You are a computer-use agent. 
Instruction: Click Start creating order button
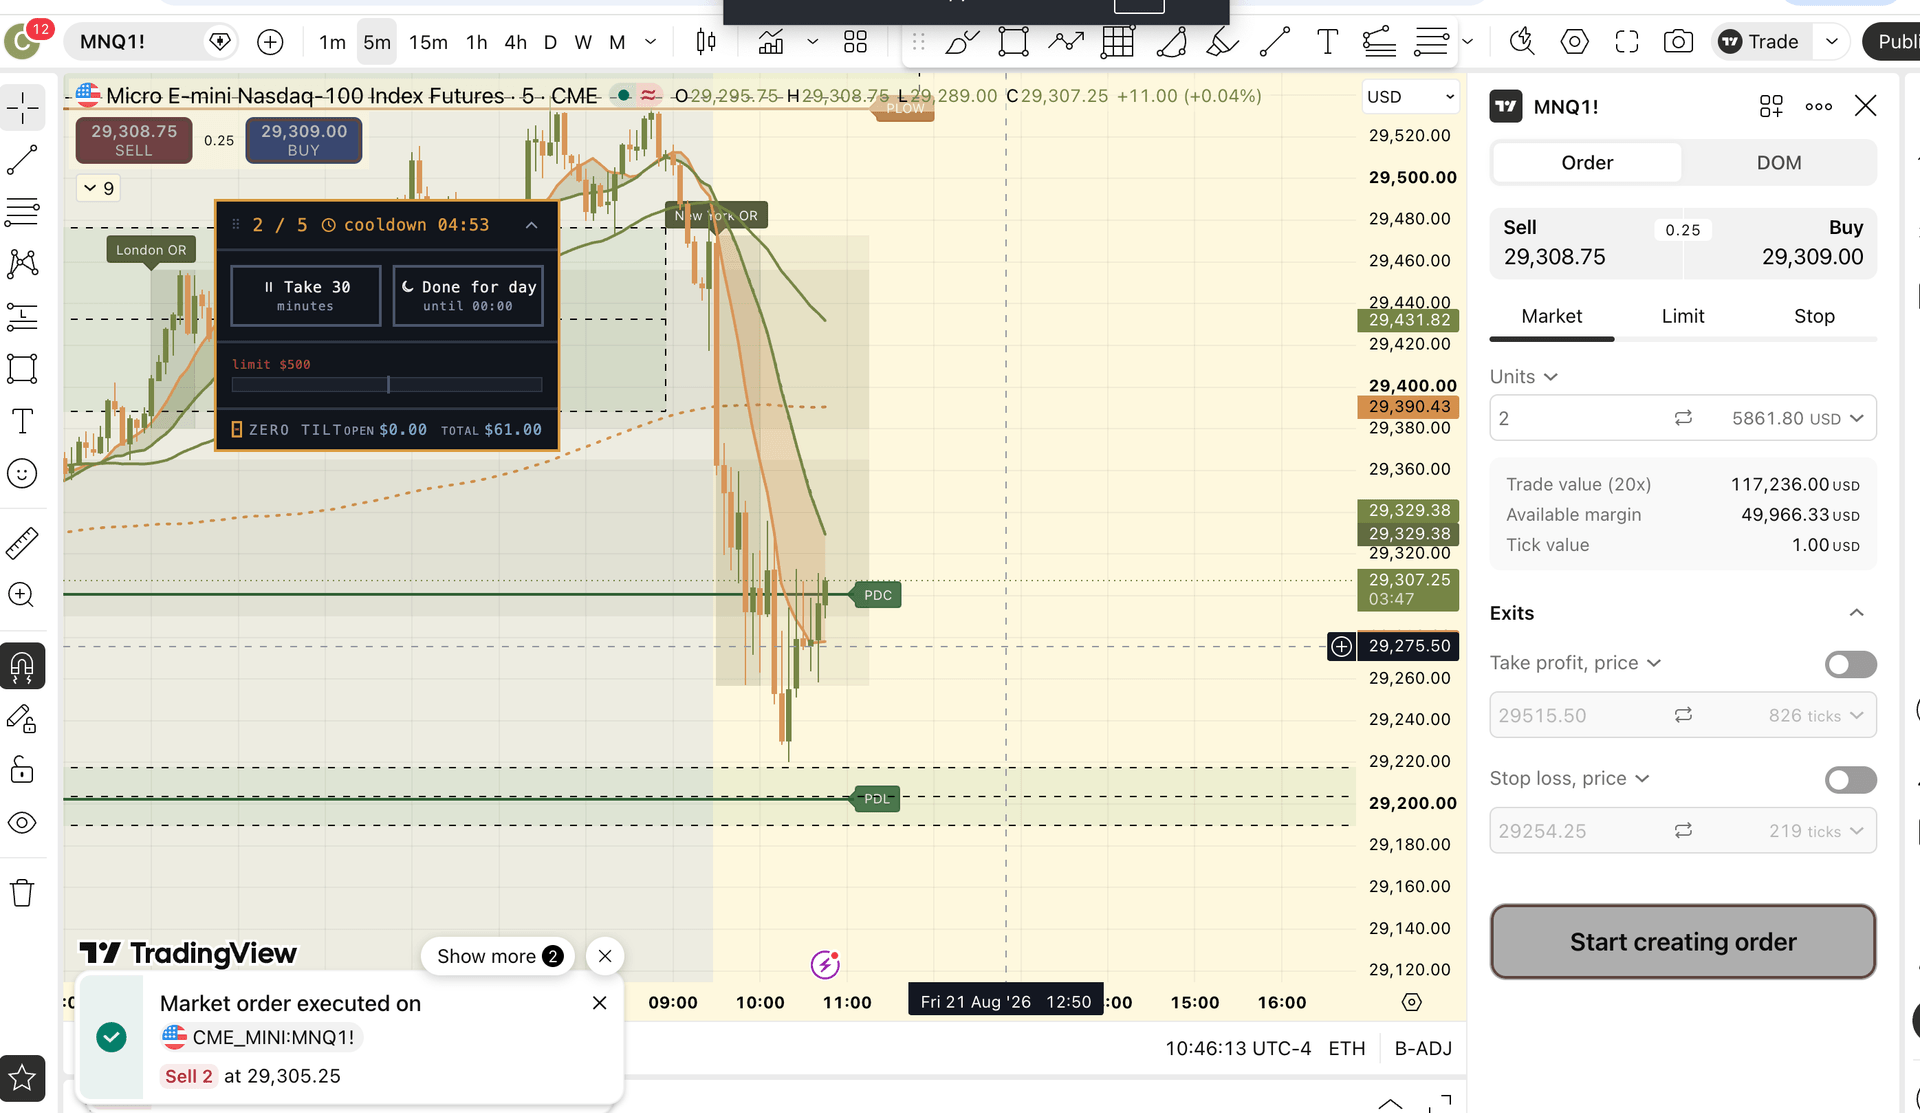[x=1683, y=942]
